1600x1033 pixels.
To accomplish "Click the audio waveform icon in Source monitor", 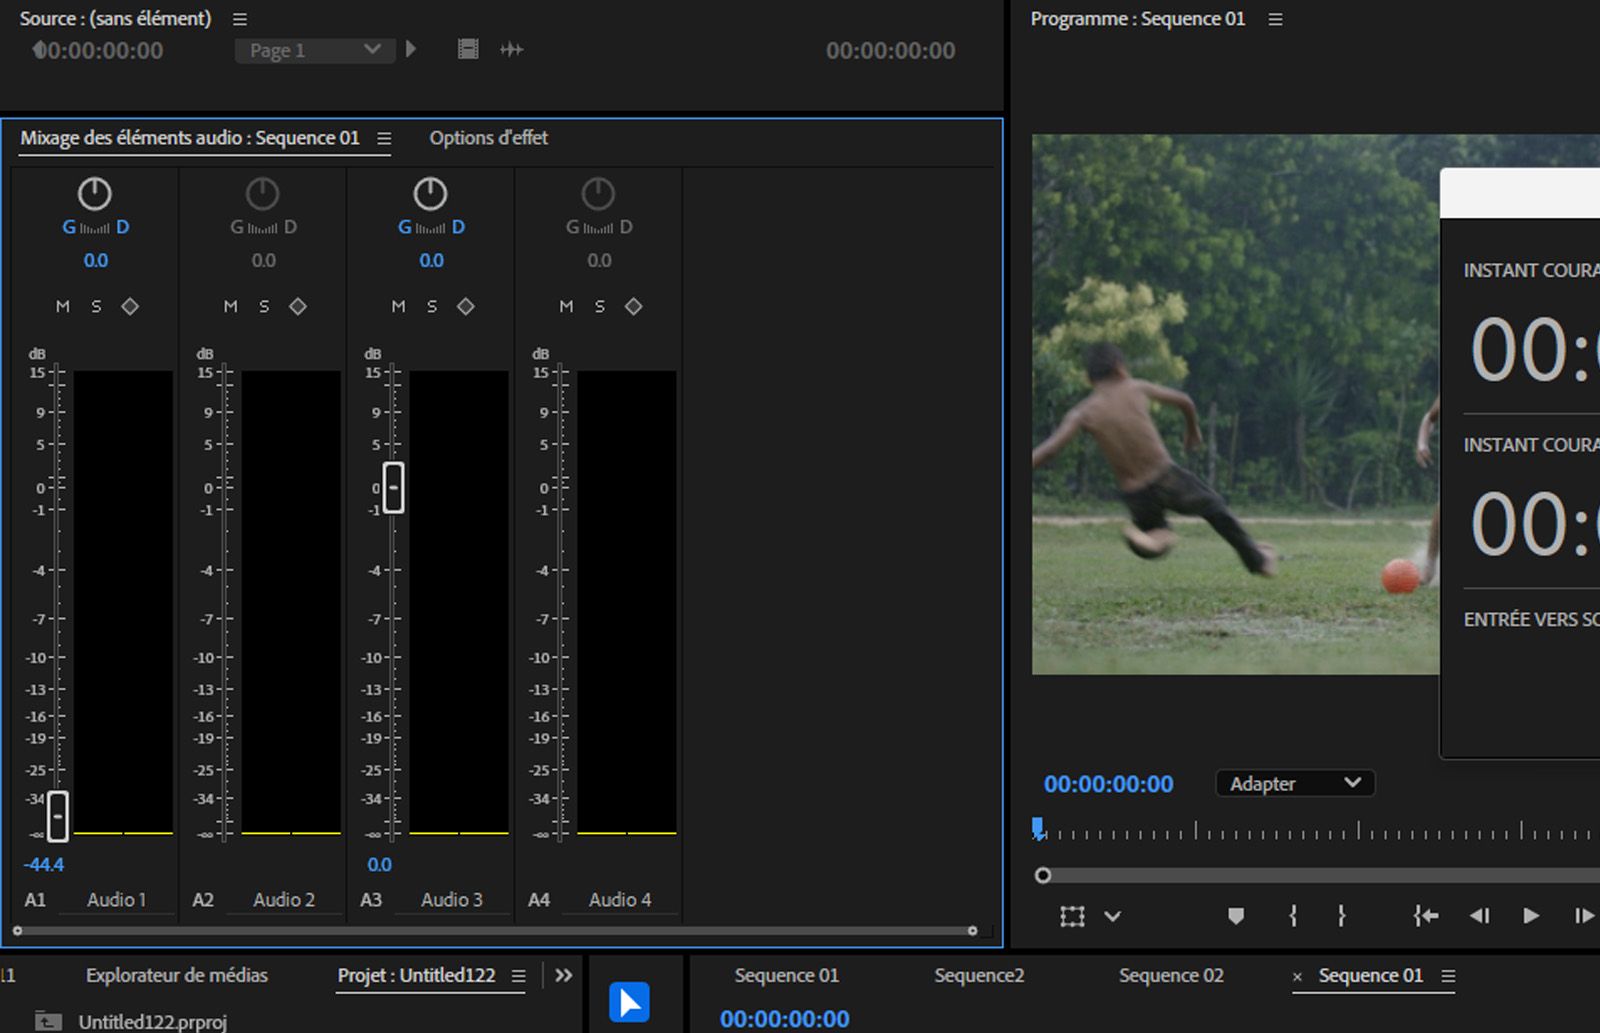I will 512,50.
